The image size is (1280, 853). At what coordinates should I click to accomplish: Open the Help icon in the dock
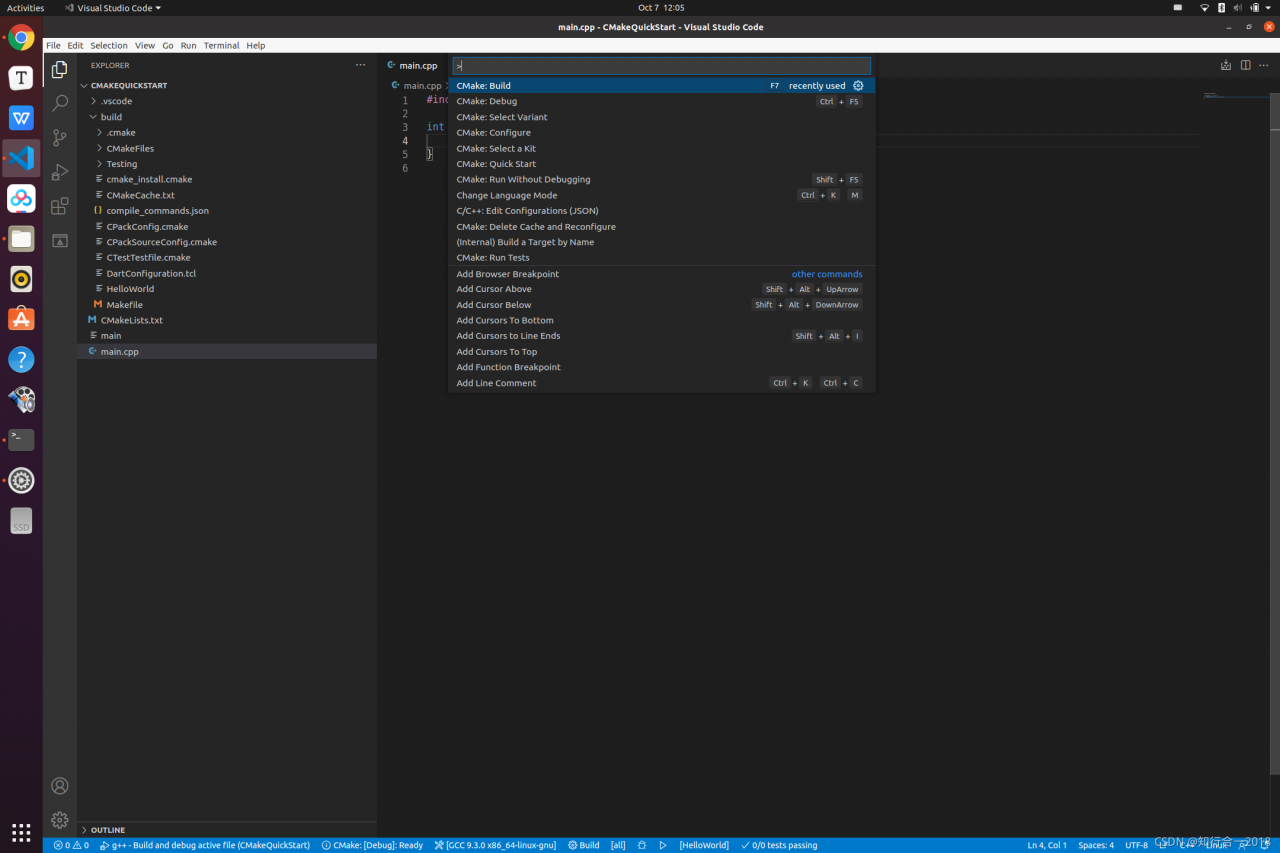click(x=21, y=359)
